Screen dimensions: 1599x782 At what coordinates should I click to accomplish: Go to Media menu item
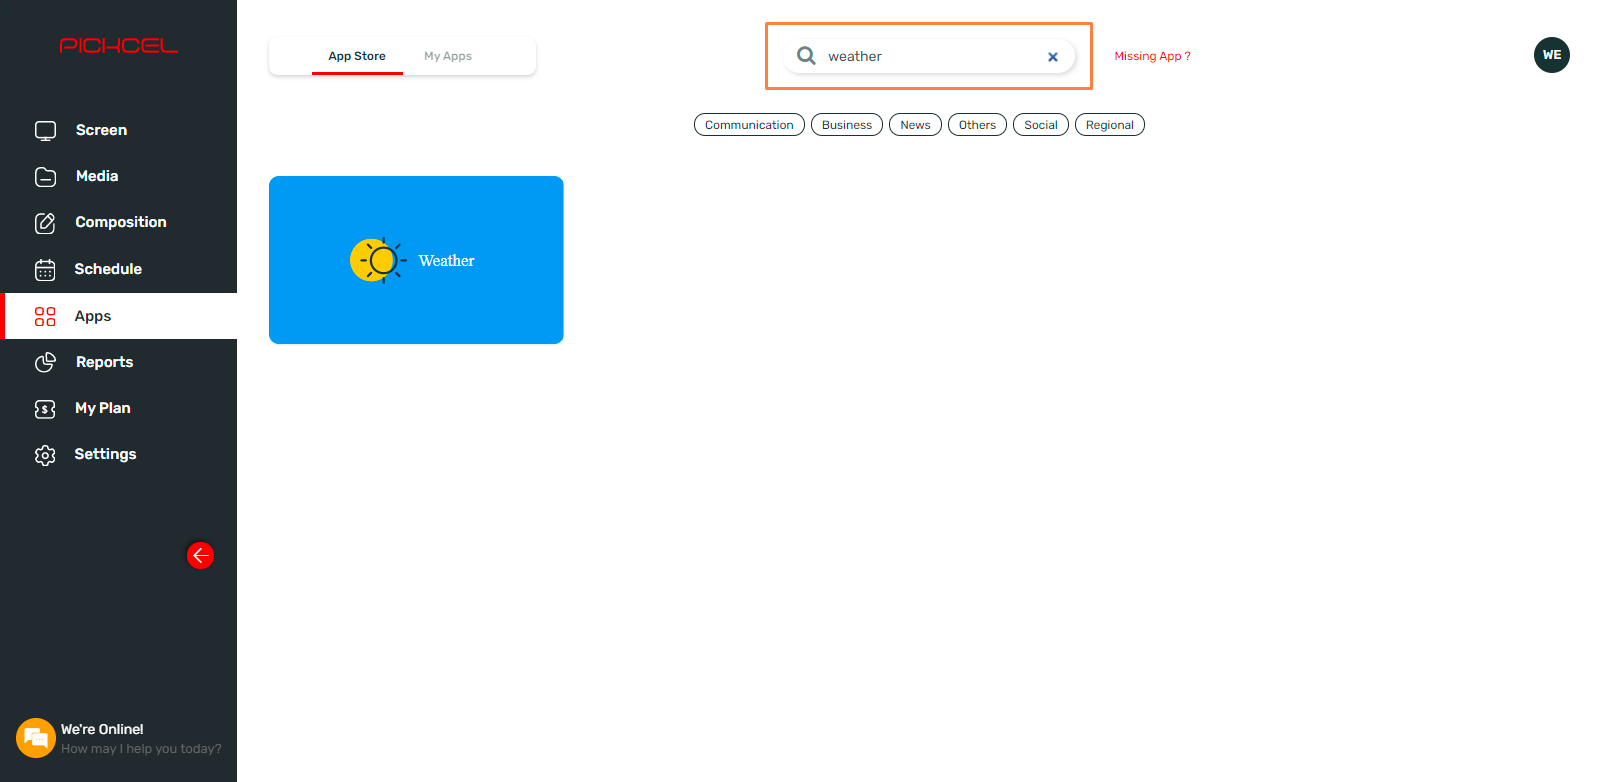118,176
